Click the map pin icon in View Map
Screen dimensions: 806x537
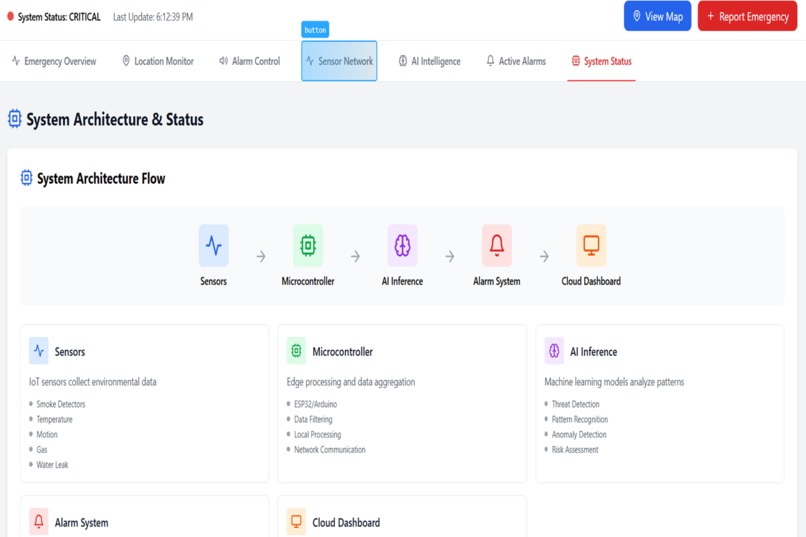point(636,16)
